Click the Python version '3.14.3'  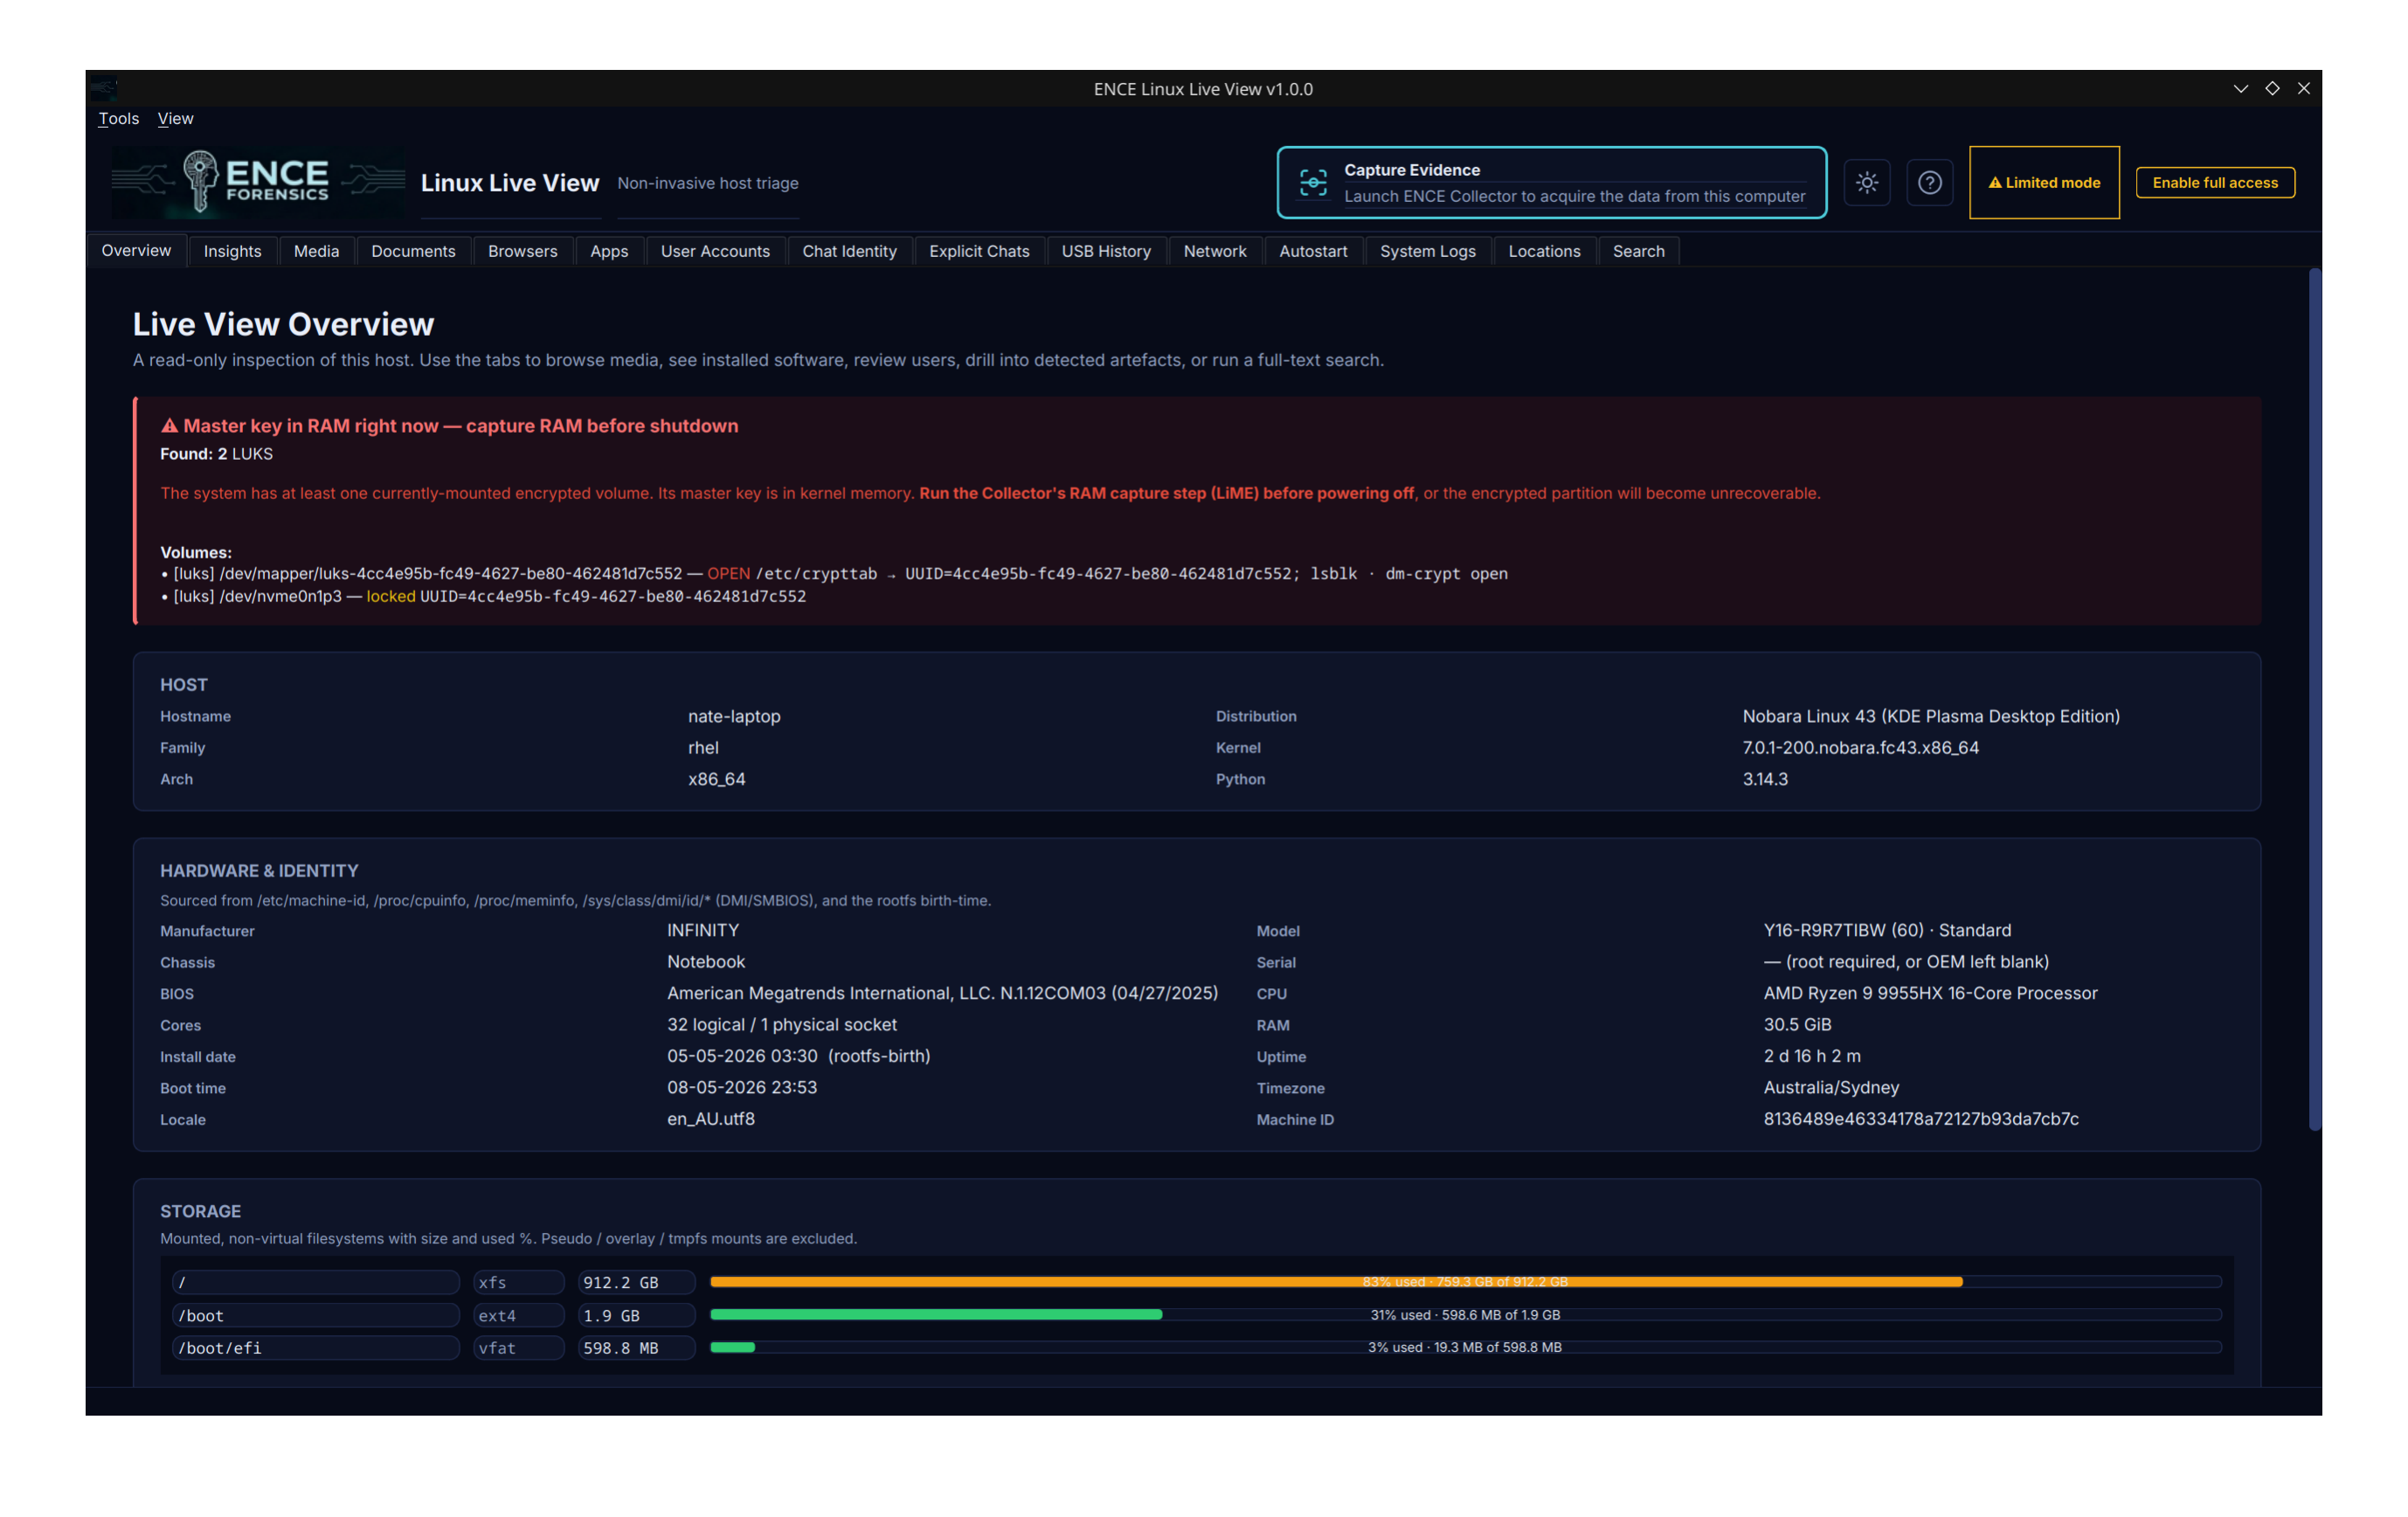[1765, 780]
